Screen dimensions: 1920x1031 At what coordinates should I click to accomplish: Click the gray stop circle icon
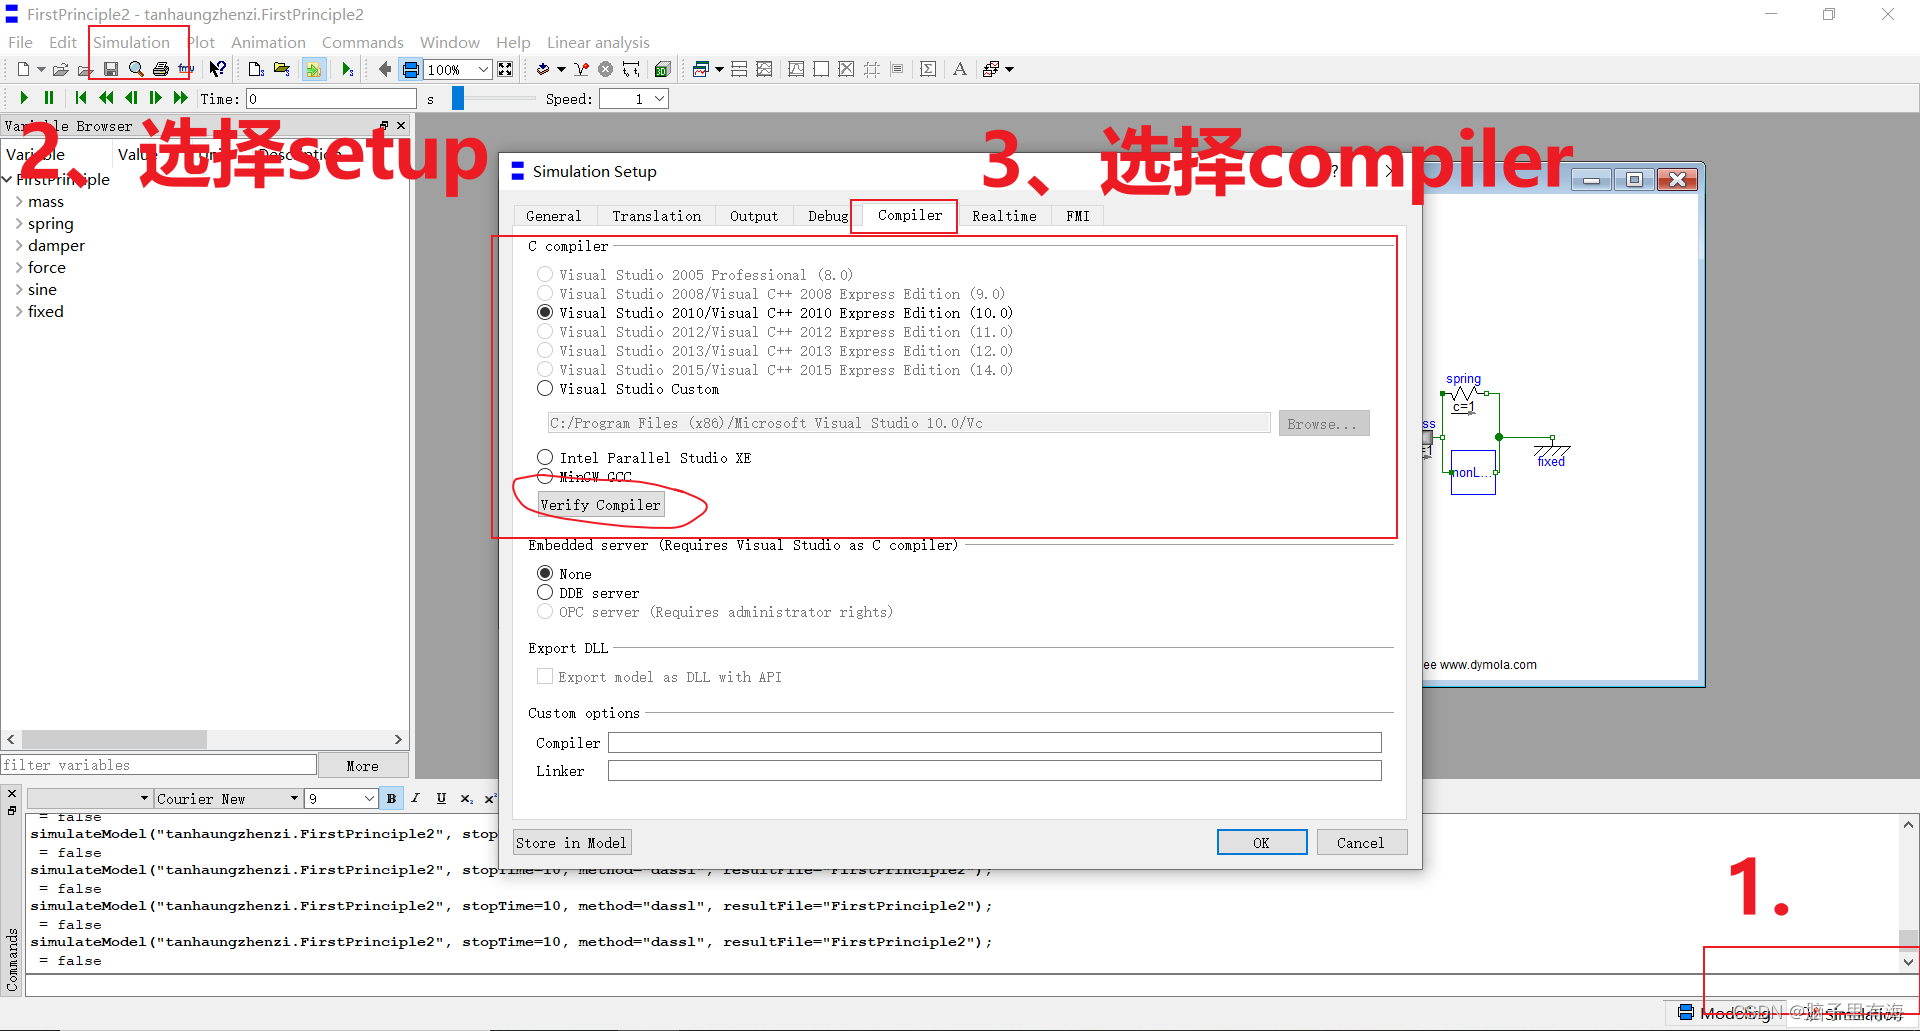click(x=606, y=69)
